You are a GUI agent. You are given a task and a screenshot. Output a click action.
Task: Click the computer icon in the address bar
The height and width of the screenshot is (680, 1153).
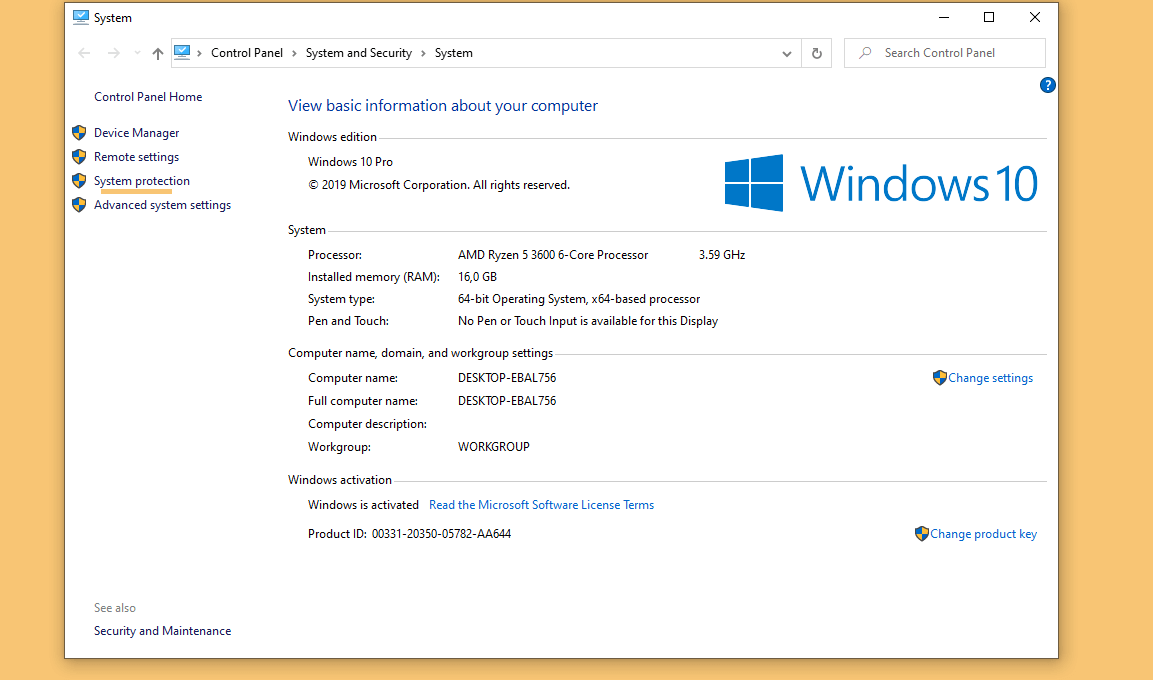(x=182, y=52)
